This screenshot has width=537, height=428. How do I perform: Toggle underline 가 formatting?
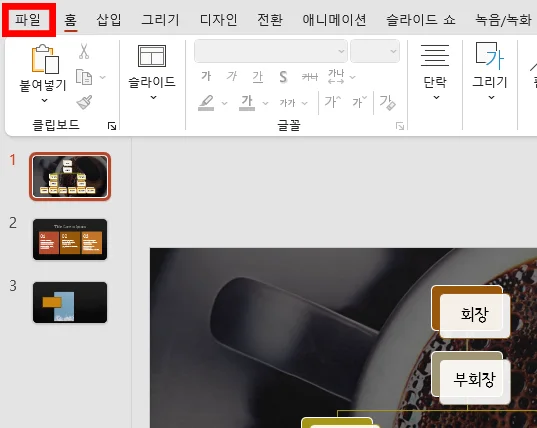[x=258, y=77]
